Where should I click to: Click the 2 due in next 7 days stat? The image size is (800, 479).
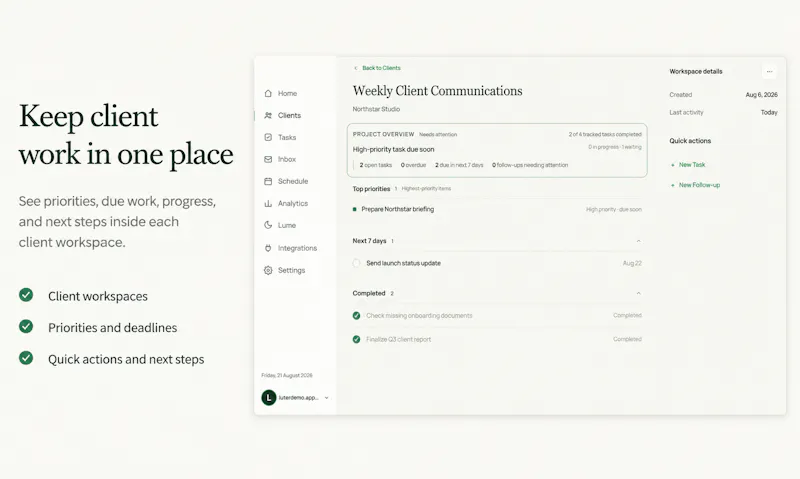pyautogui.click(x=459, y=165)
